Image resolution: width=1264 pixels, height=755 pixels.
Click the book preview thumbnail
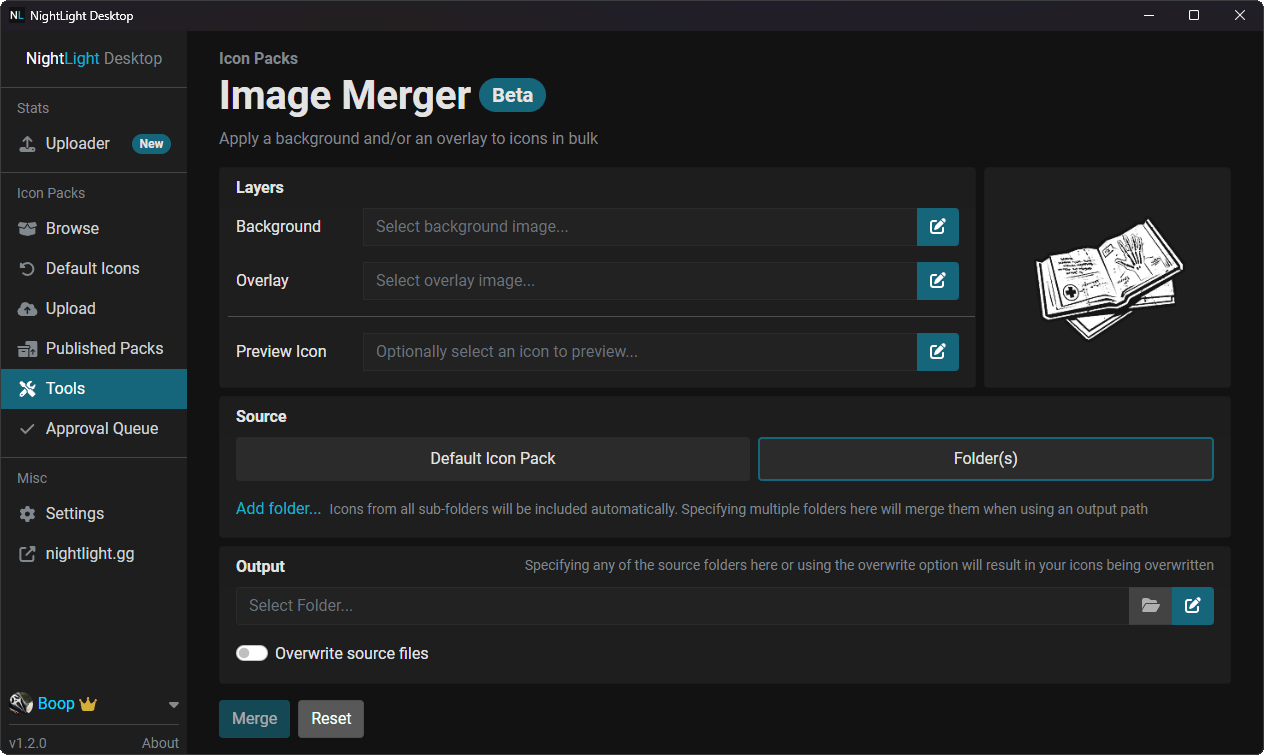[x=1107, y=277]
